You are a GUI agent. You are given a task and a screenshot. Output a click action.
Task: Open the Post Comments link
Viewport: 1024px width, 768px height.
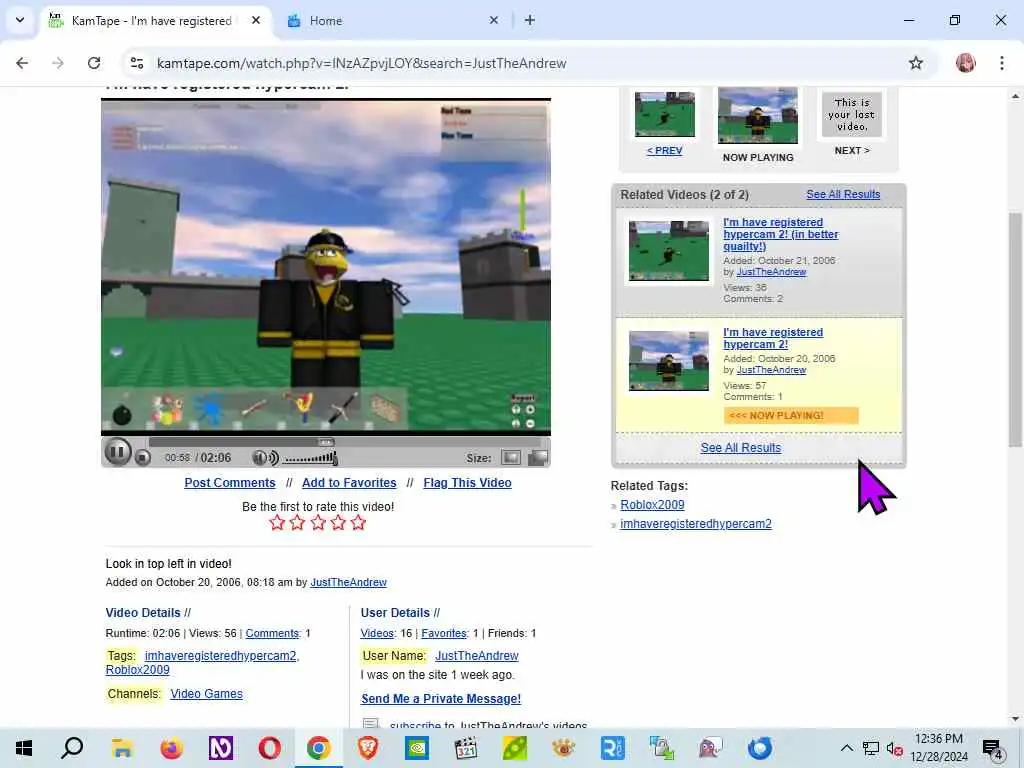[x=230, y=483]
